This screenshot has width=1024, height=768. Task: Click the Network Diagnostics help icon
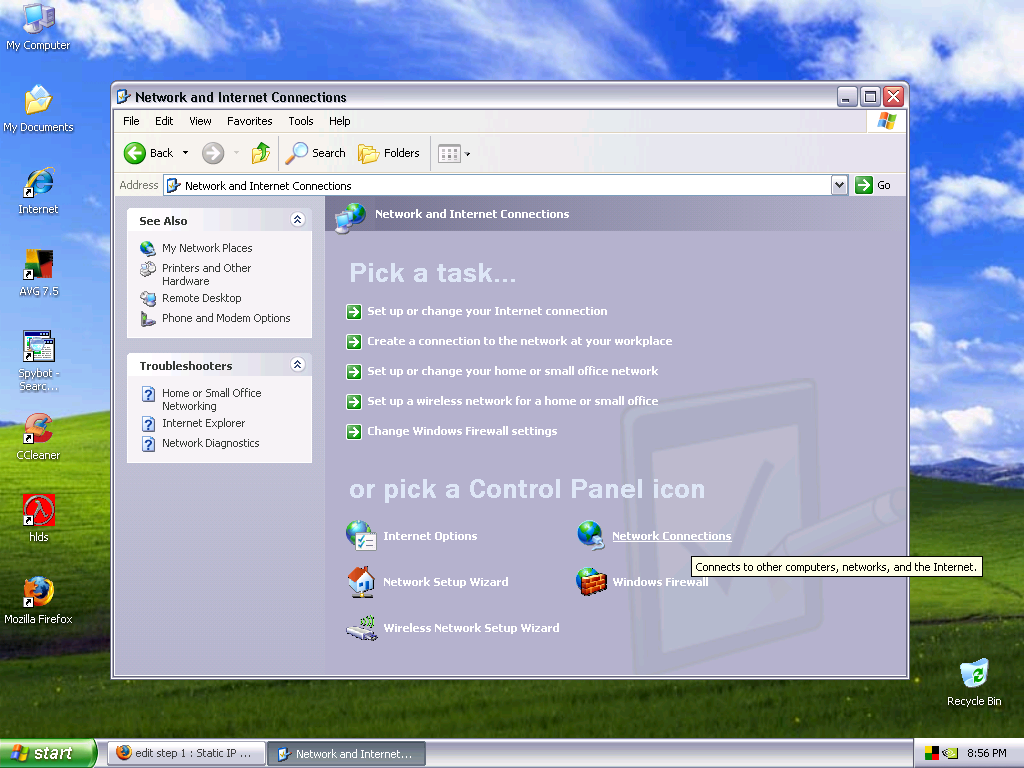[x=148, y=444]
